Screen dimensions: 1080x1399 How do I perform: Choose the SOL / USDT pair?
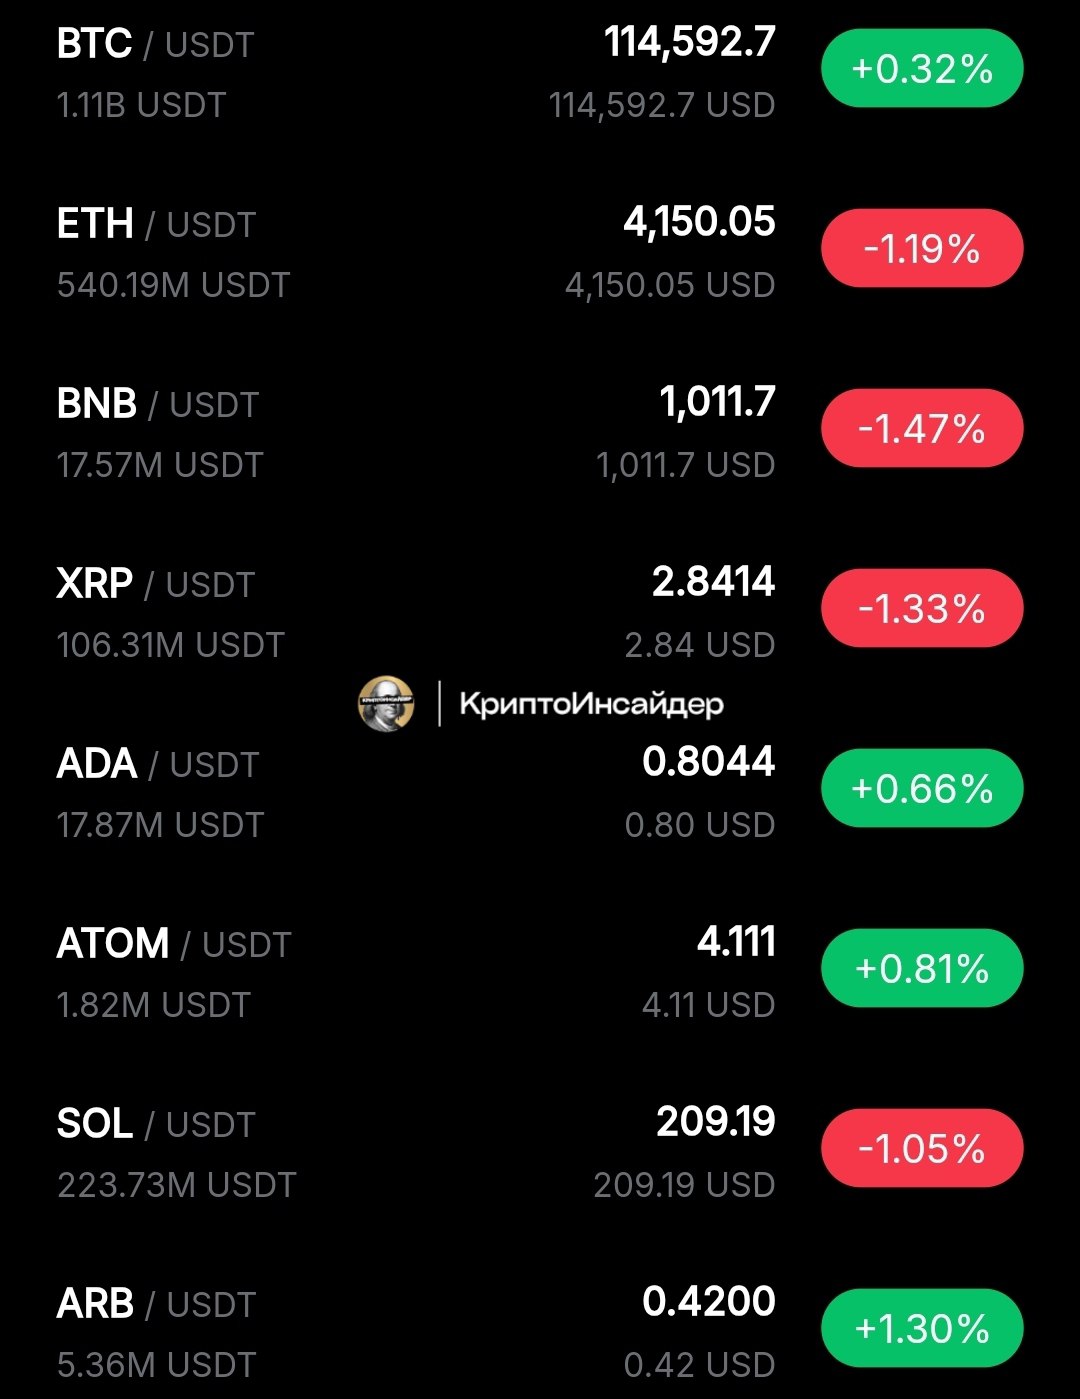click(156, 1125)
